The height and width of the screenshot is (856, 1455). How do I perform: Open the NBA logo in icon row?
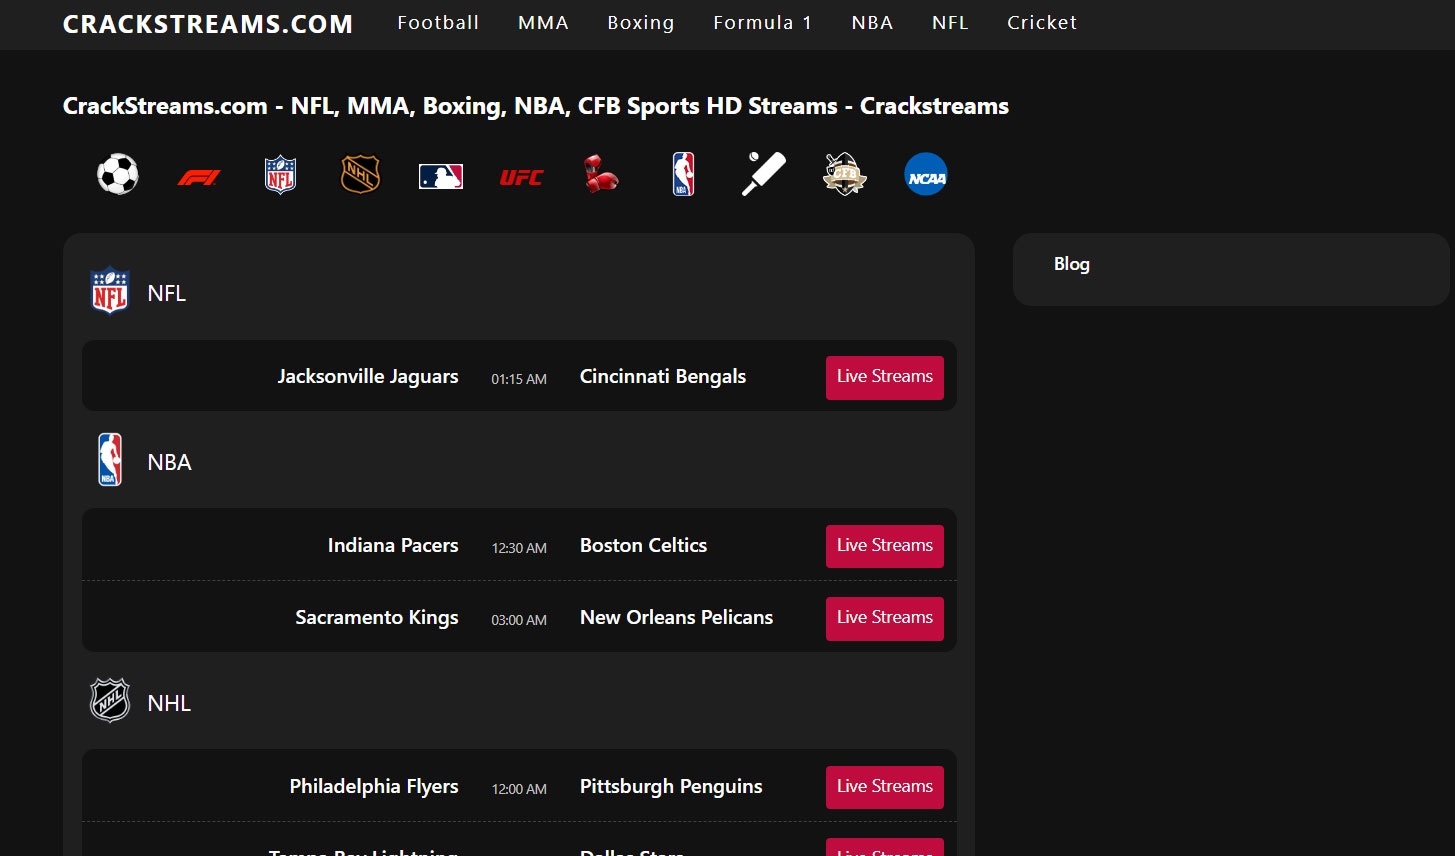[x=683, y=173]
